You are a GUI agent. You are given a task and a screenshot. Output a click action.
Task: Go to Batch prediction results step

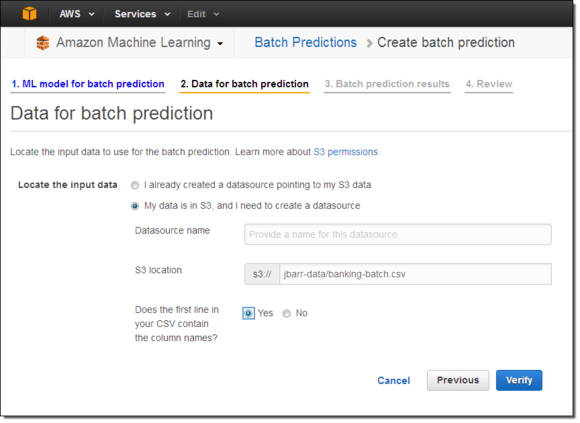(x=387, y=84)
